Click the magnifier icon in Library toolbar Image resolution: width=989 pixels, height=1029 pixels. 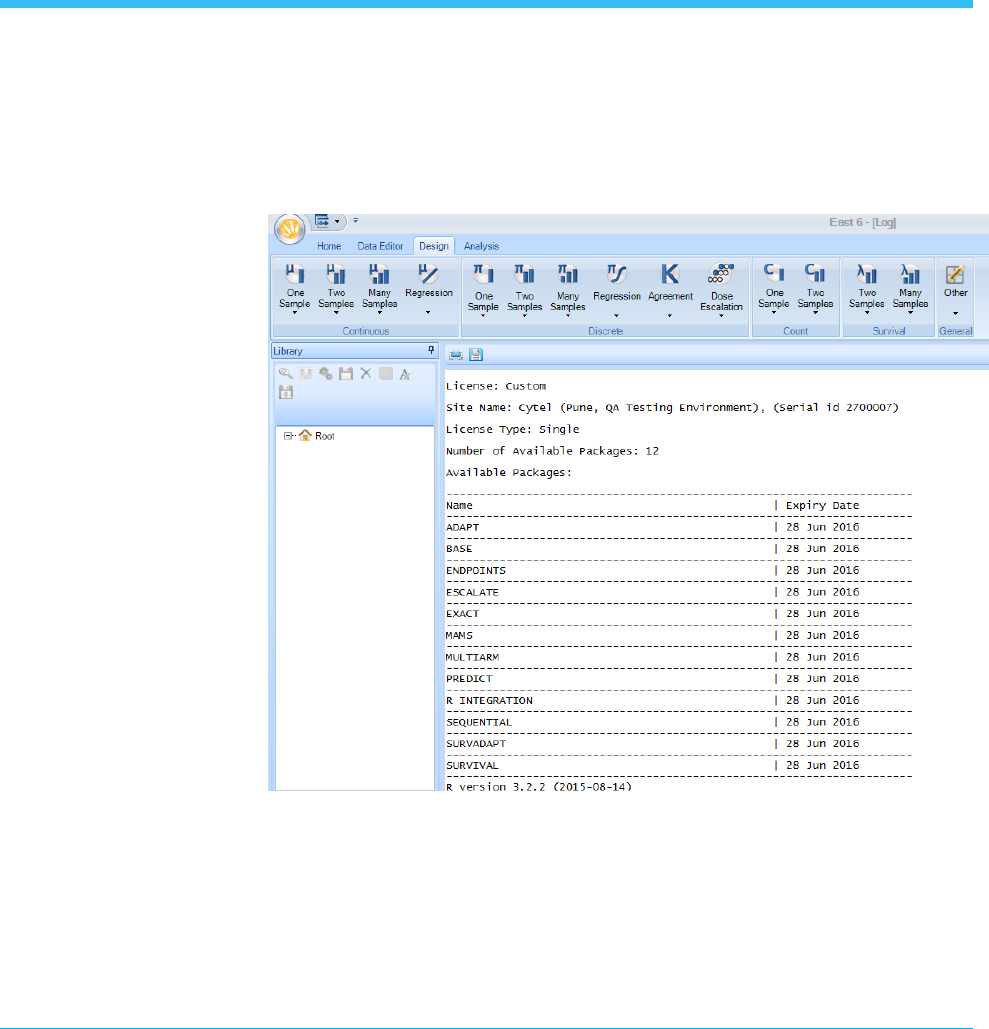pyautogui.click(x=285, y=373)
